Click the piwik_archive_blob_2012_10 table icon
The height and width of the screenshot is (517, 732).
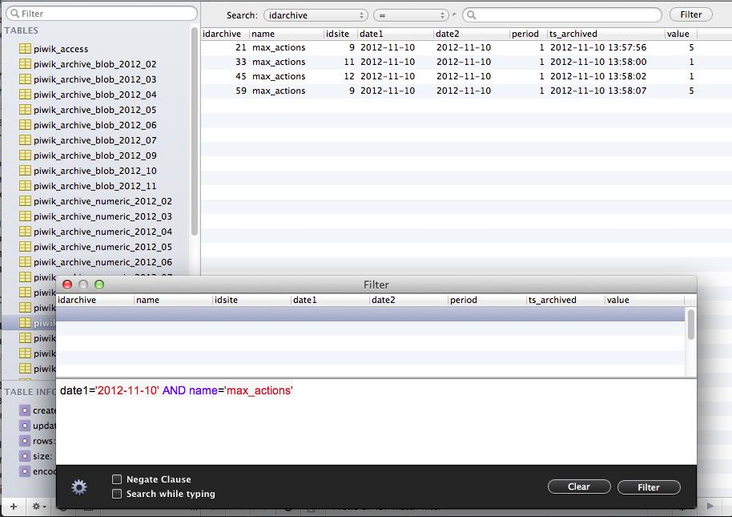pyautogui.click(x=25, y=170)
